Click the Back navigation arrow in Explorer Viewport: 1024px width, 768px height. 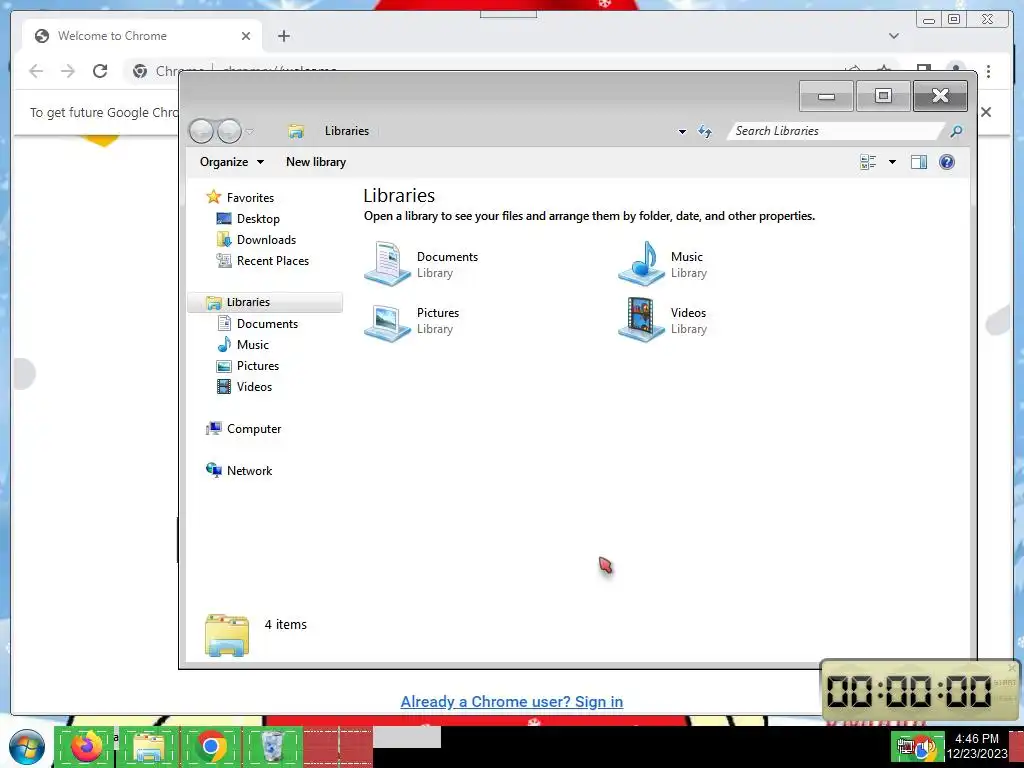click(201, 131)
